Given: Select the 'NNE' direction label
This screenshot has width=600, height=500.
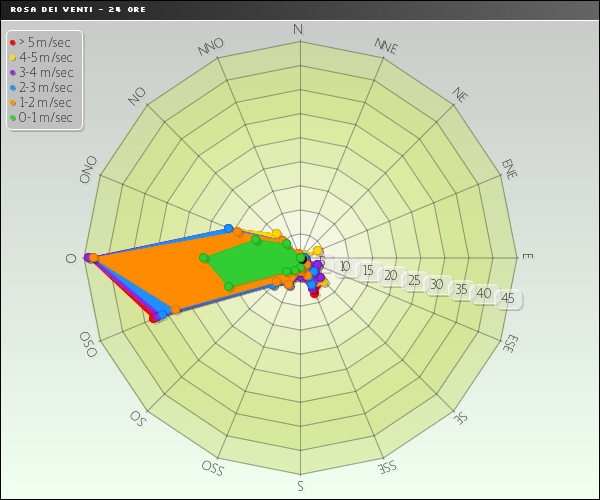Looking at the screenshot, I should point(386,46).
